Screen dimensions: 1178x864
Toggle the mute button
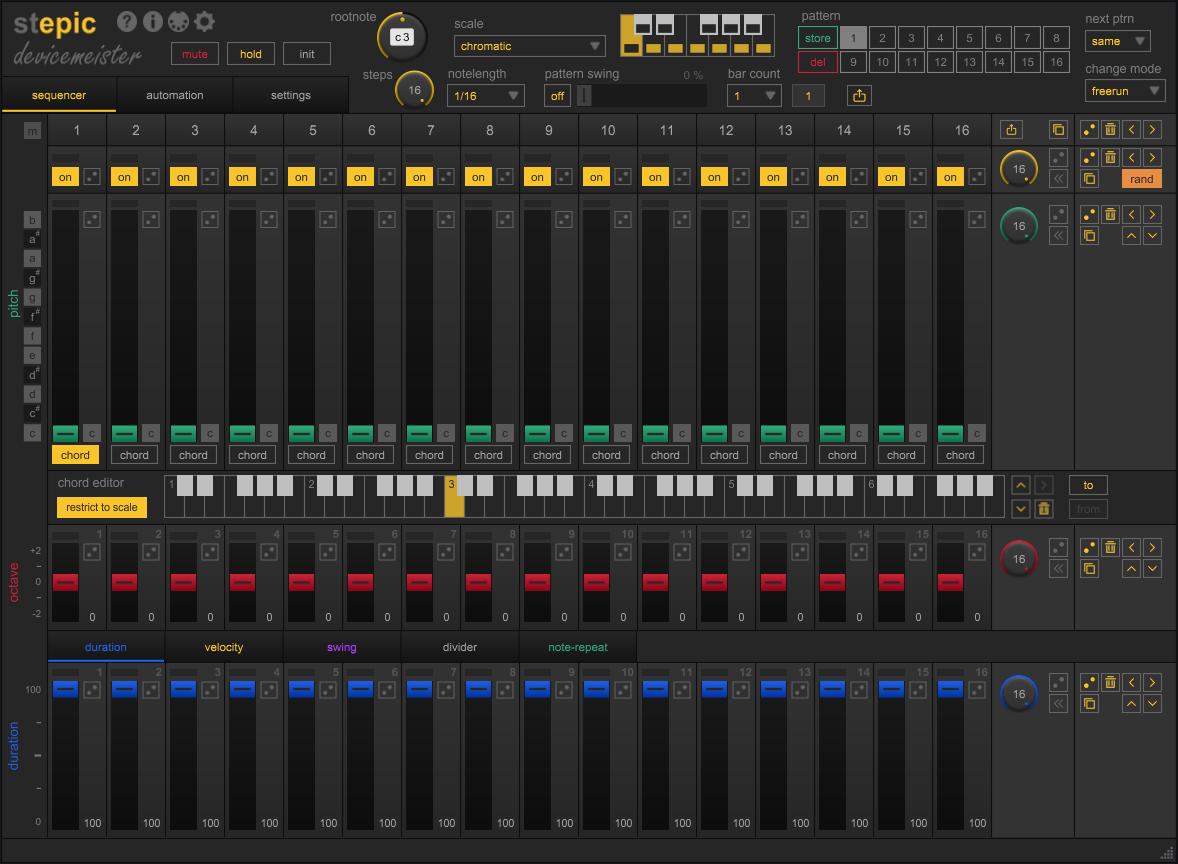(x=194, y=54)
